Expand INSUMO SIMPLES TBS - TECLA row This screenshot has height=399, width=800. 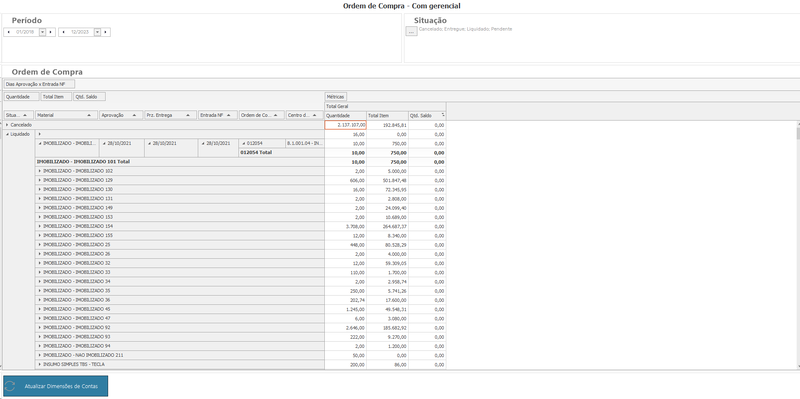pos(40,364)
